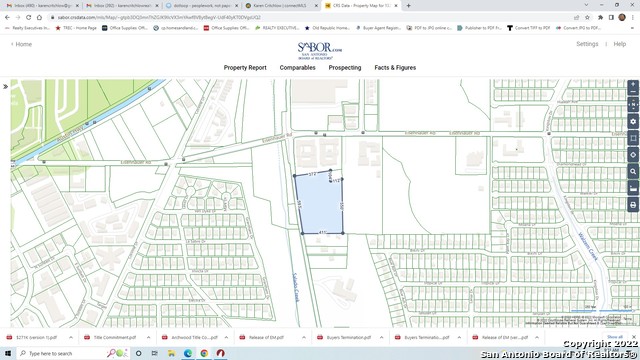This screenshot has width=640, height=360.
Task: Open Google Chrome from taskbar
Action: click(x=204, y=353)
